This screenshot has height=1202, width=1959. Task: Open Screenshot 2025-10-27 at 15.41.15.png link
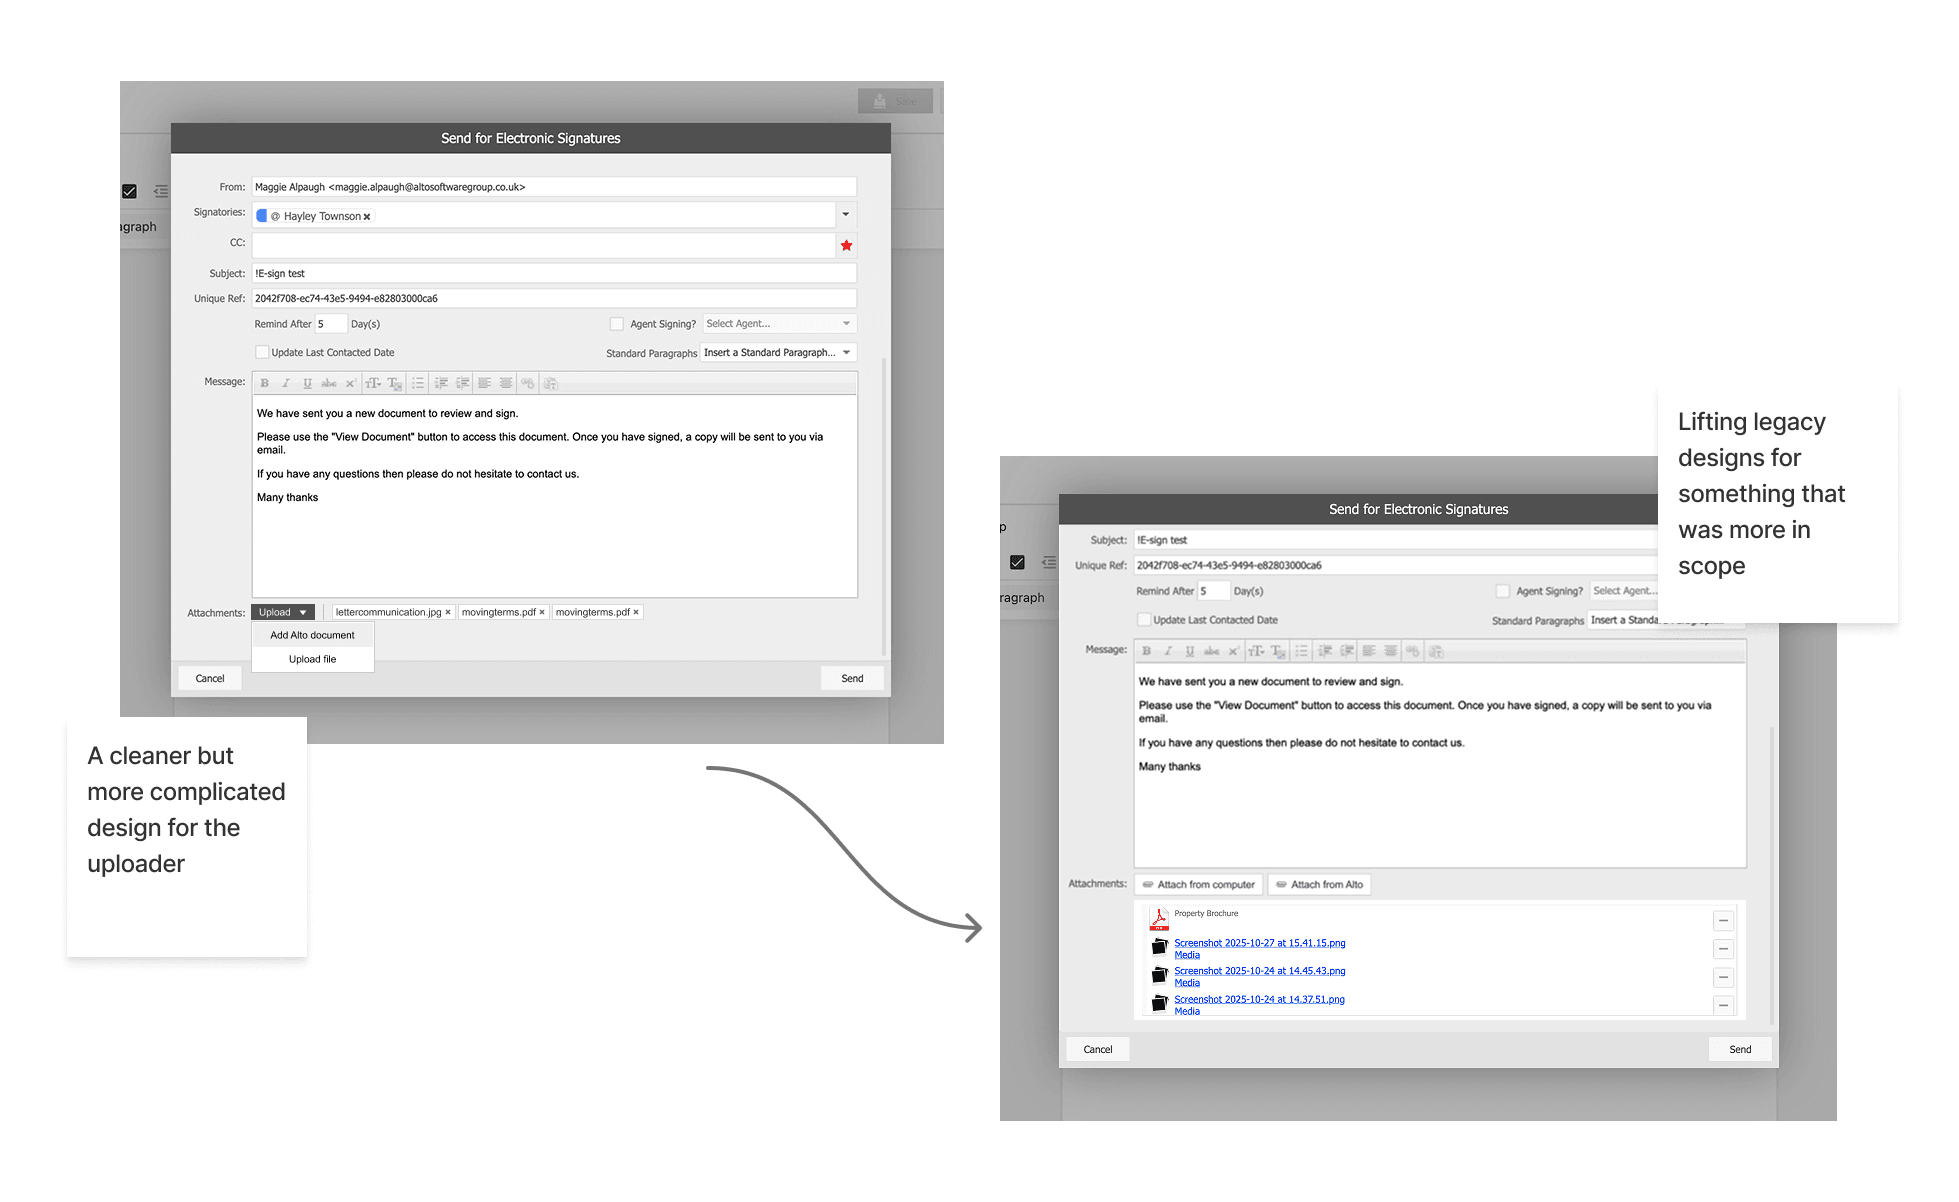coord(1259,943)
